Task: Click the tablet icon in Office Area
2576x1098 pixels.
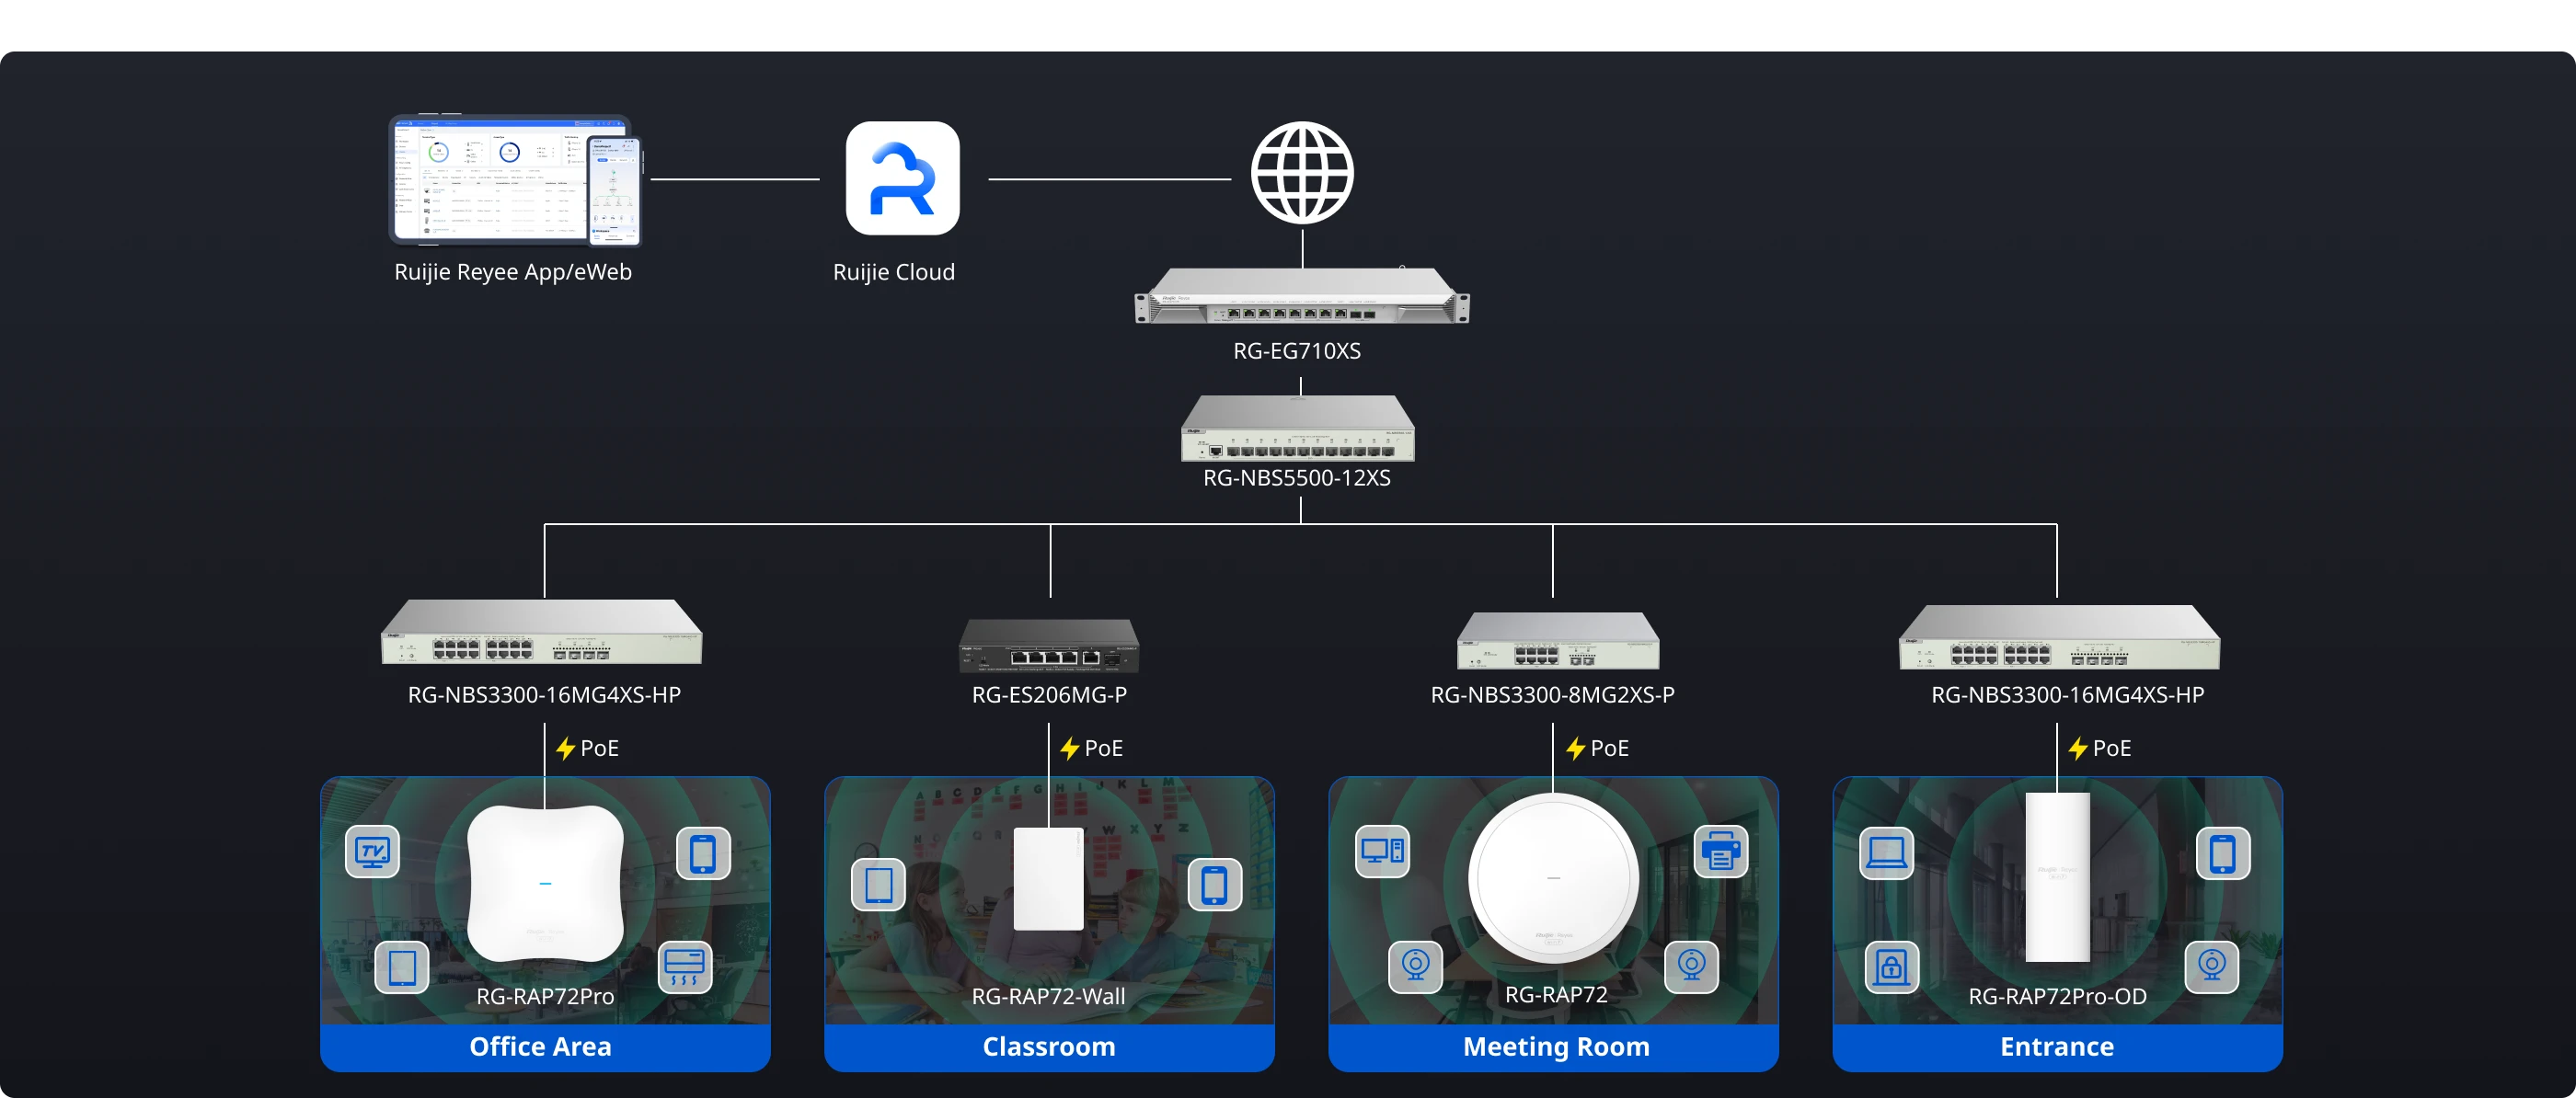Action: (x=401, y=967)
